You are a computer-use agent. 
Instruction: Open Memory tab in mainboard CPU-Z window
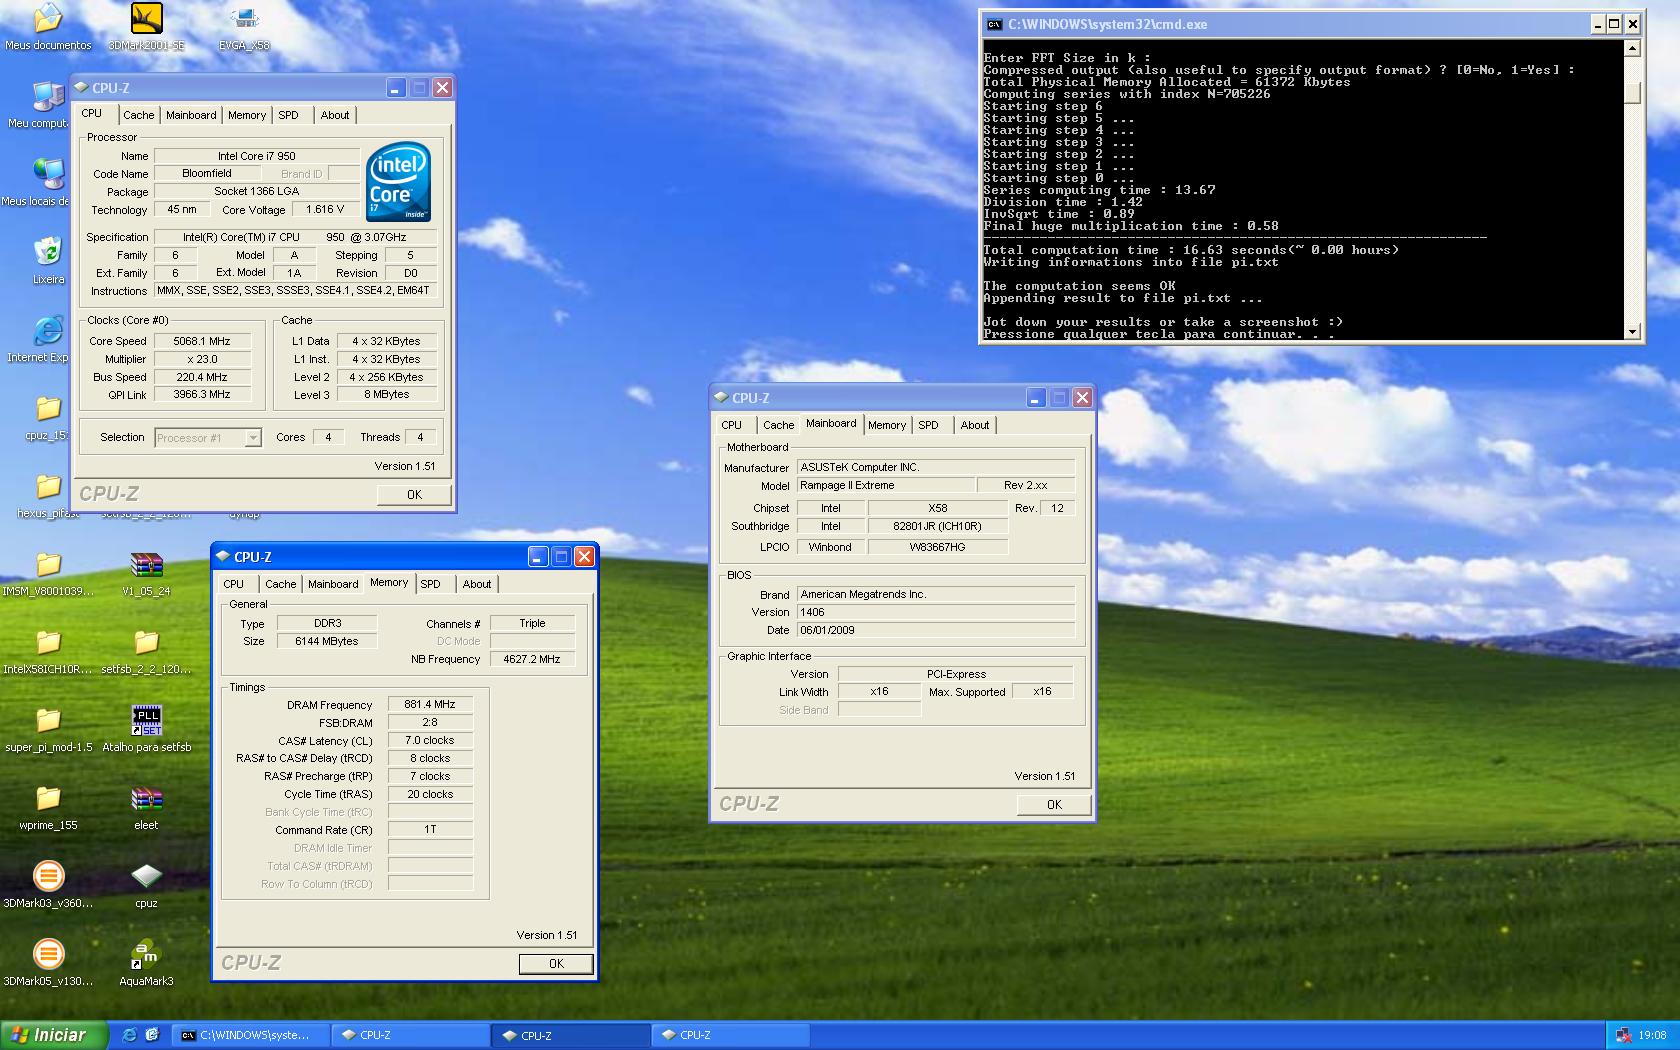tap(887, 425)
